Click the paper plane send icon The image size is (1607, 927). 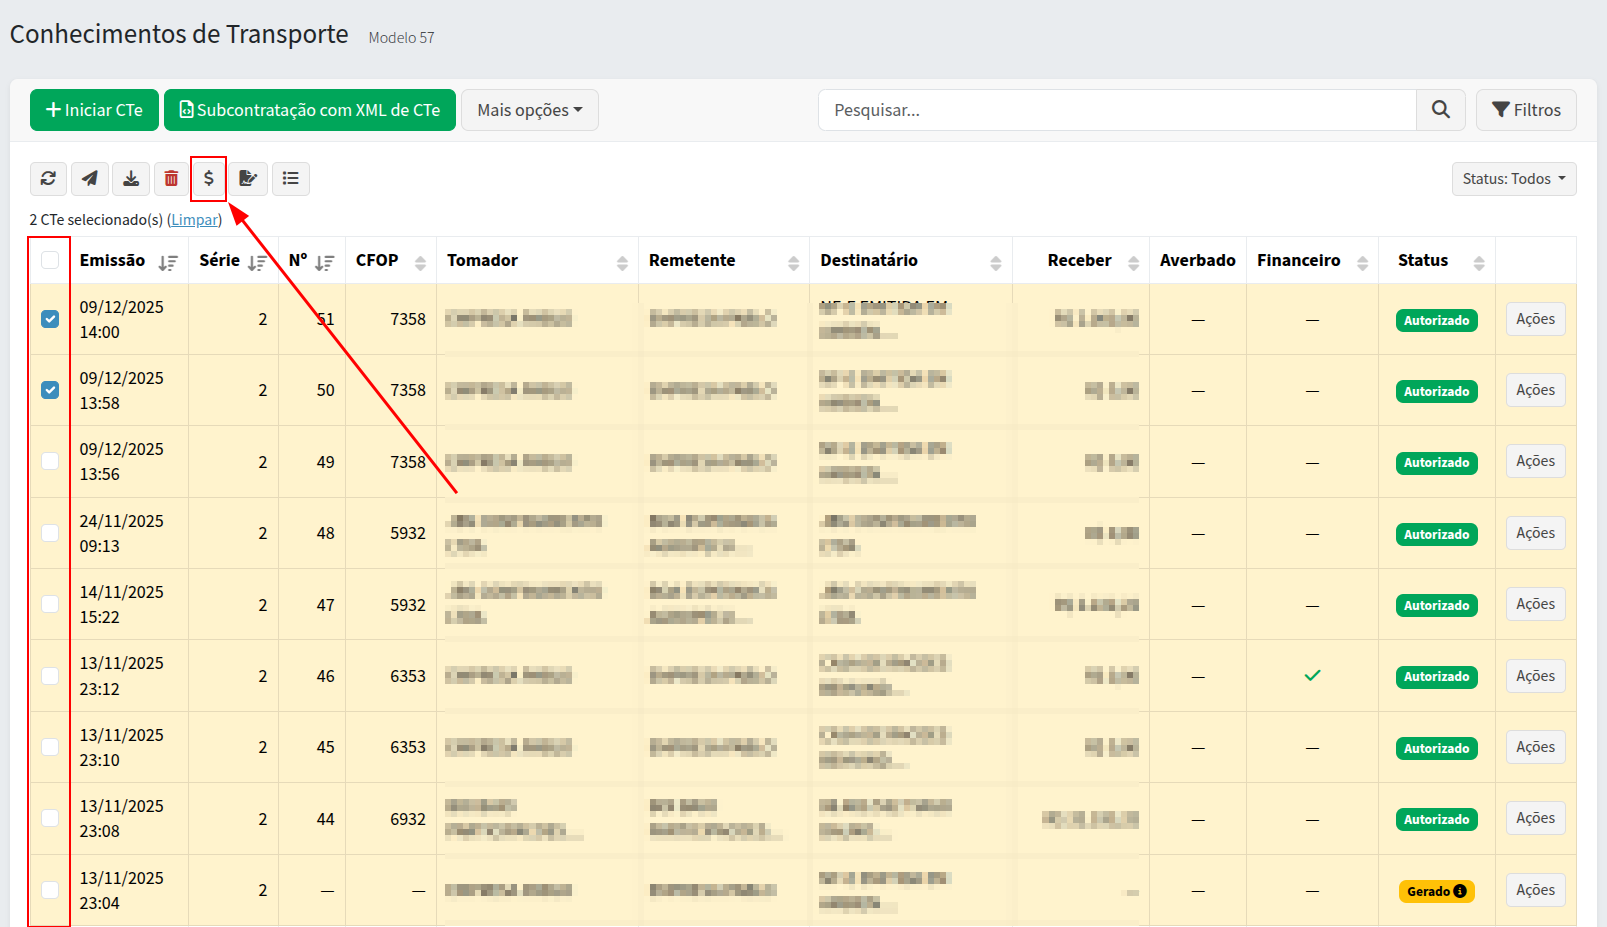point(90,179)
